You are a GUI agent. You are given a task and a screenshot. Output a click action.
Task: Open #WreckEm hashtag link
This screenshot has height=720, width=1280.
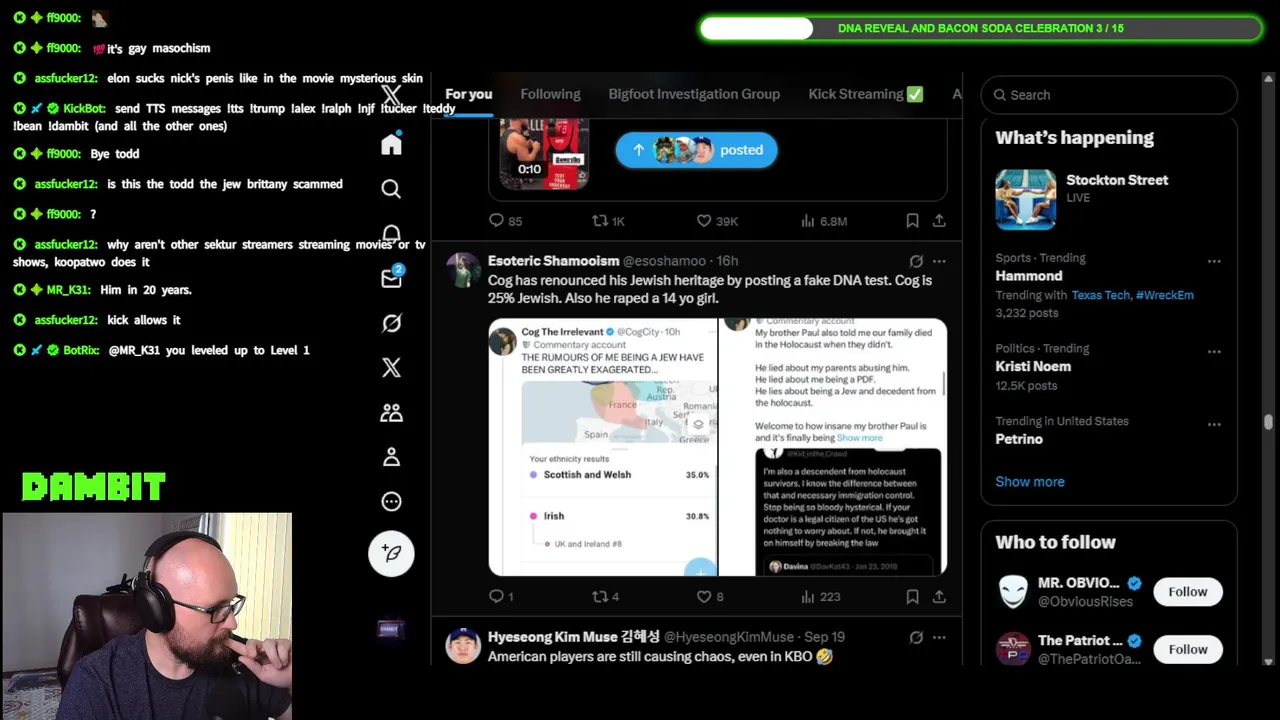click(1165, 295)
